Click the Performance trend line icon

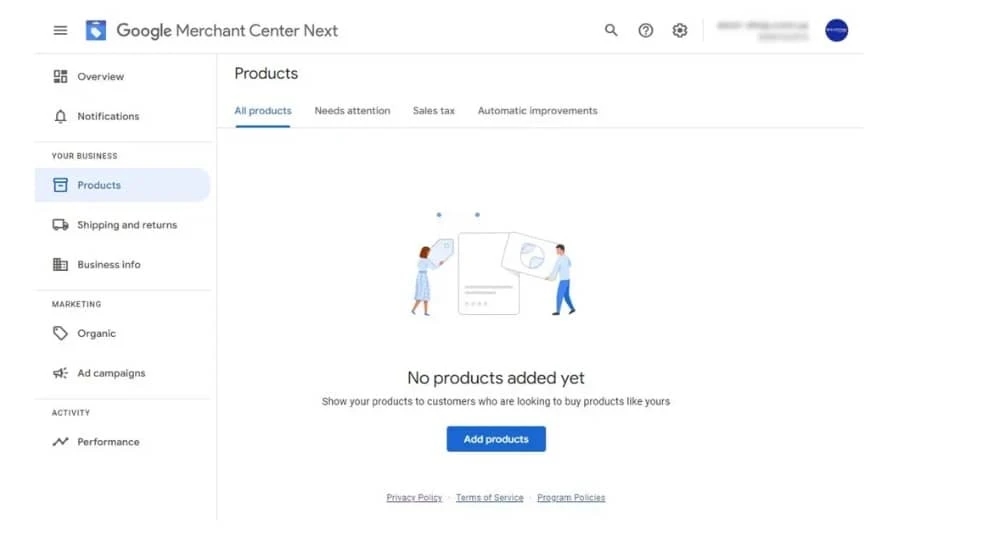[60, 442]
